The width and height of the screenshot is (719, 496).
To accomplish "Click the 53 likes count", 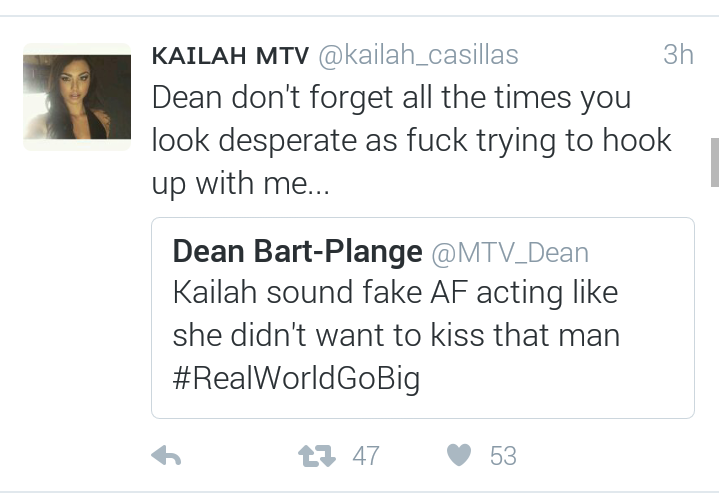I will tap(503, 456).
